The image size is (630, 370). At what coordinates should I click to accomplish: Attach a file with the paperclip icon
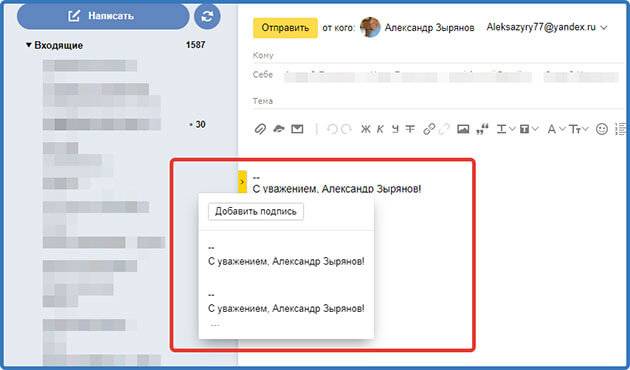260,129
